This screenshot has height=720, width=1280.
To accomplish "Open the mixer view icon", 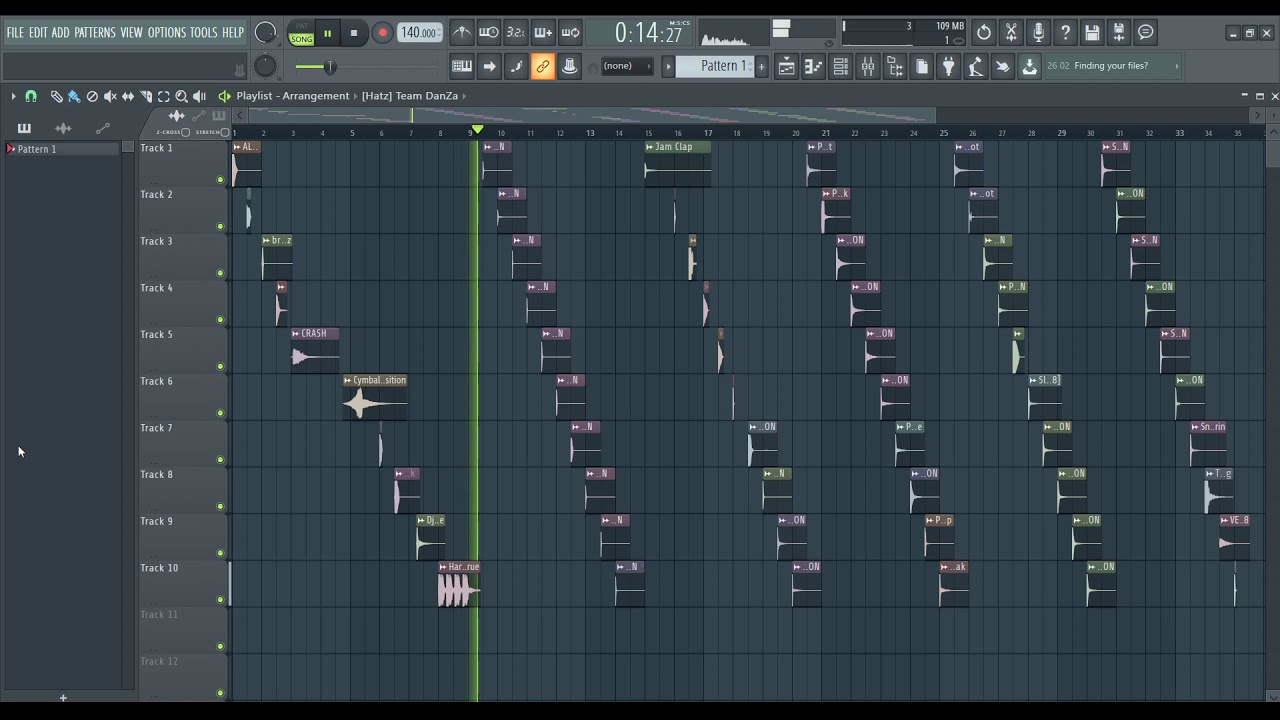I will (x=868, y=67).
